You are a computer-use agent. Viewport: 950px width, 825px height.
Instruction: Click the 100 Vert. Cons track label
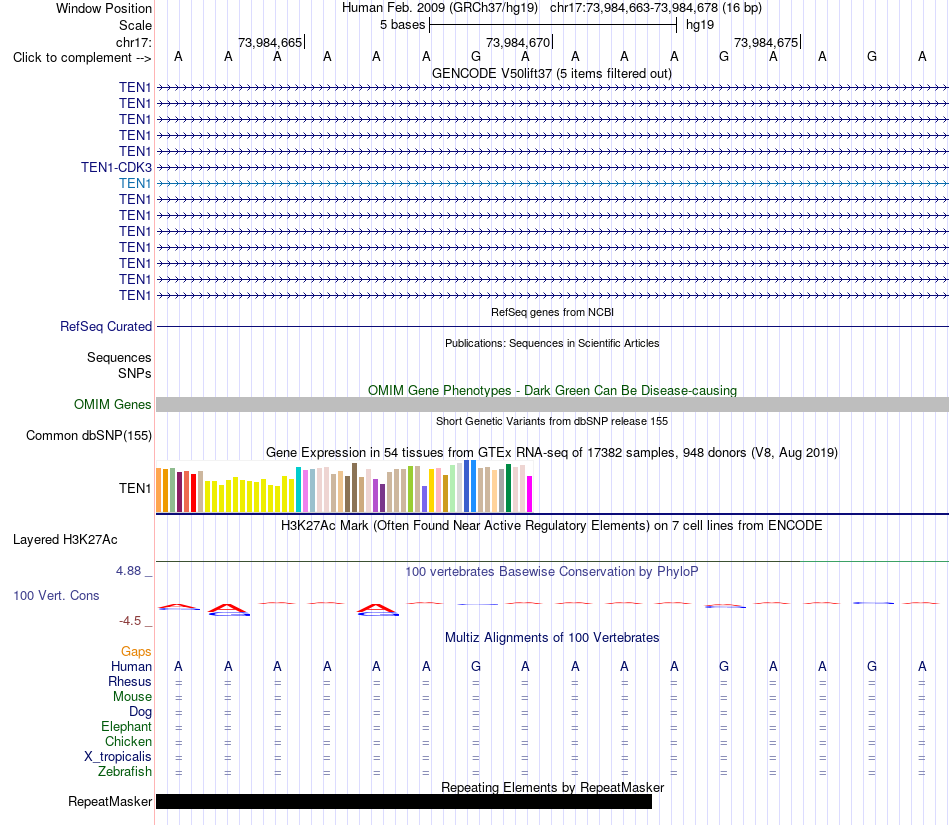point(56,595)
